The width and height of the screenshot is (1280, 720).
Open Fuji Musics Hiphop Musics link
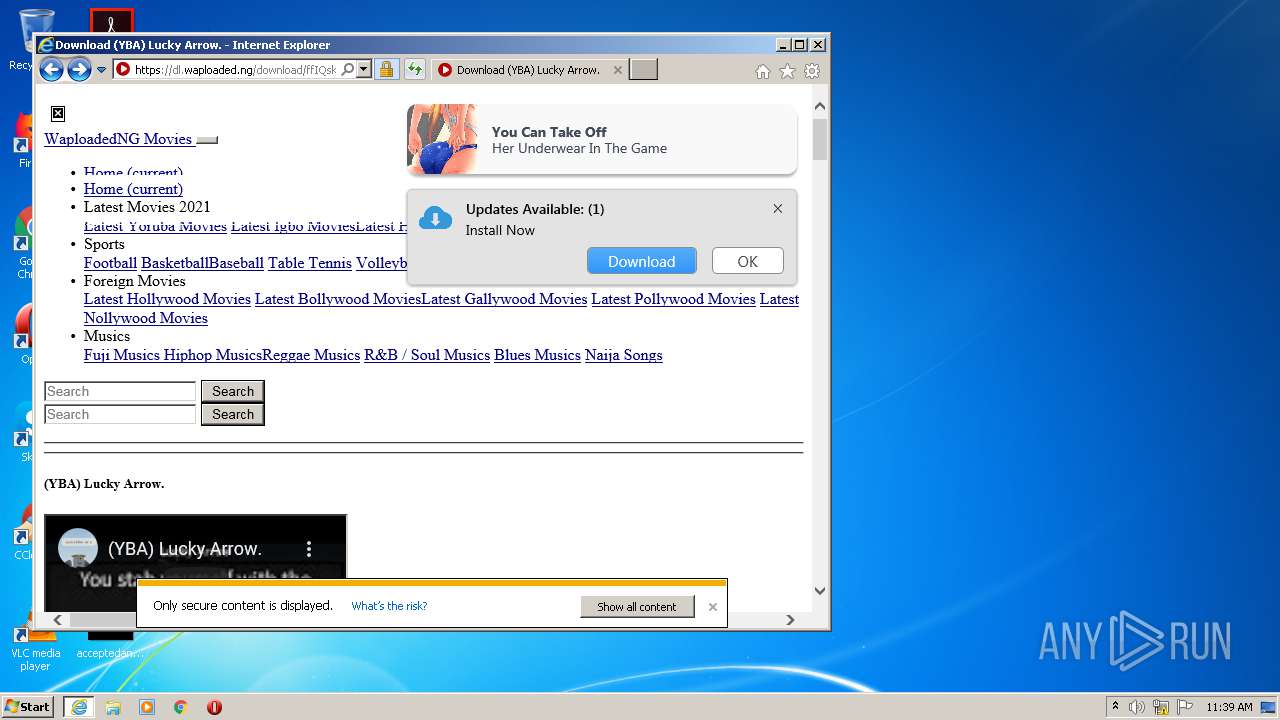[x=173, y=355]
